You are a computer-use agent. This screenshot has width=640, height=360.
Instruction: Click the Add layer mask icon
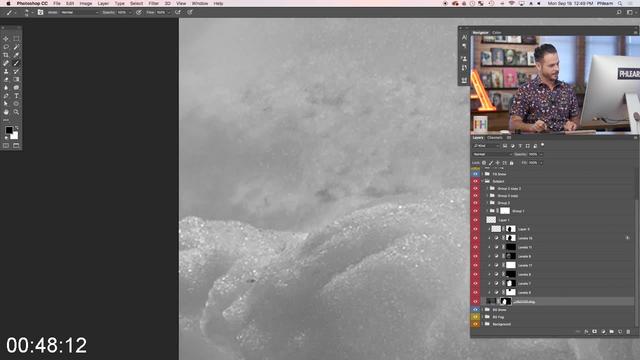pos(595,332)
